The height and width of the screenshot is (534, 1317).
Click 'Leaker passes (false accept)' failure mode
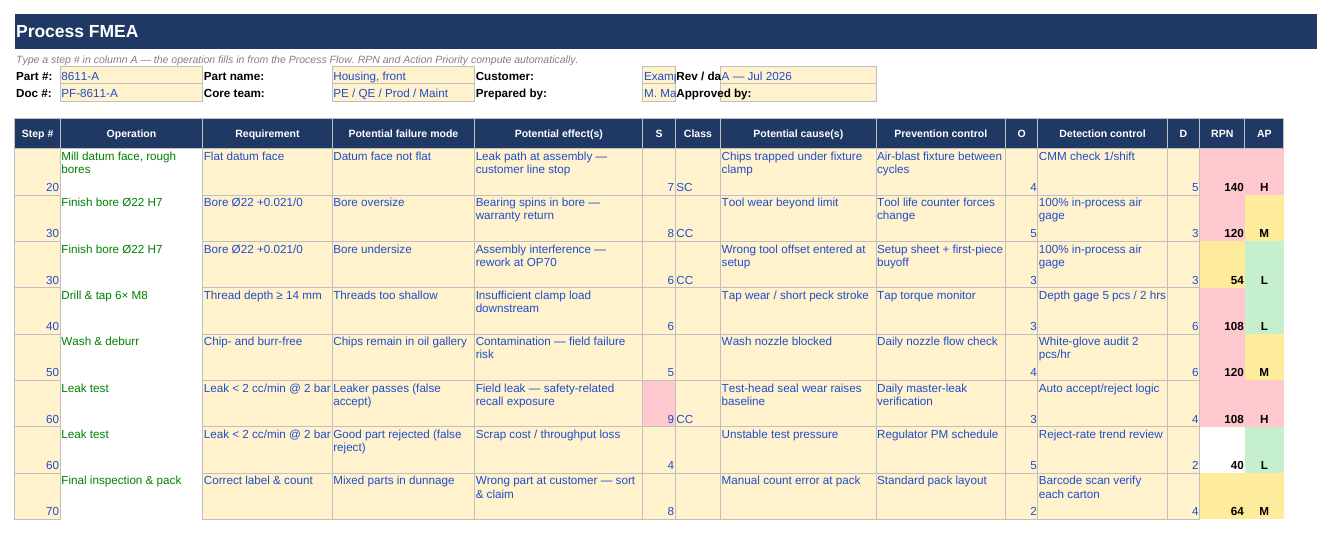(x=403, y=404)
